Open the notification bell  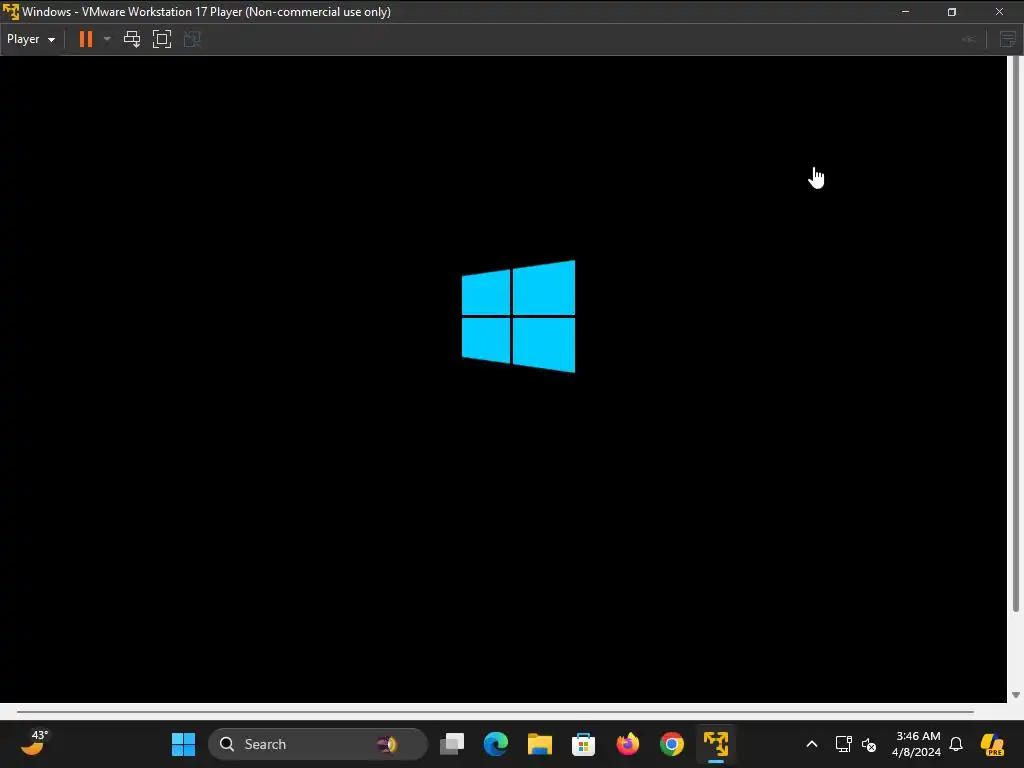coord(956,744)
